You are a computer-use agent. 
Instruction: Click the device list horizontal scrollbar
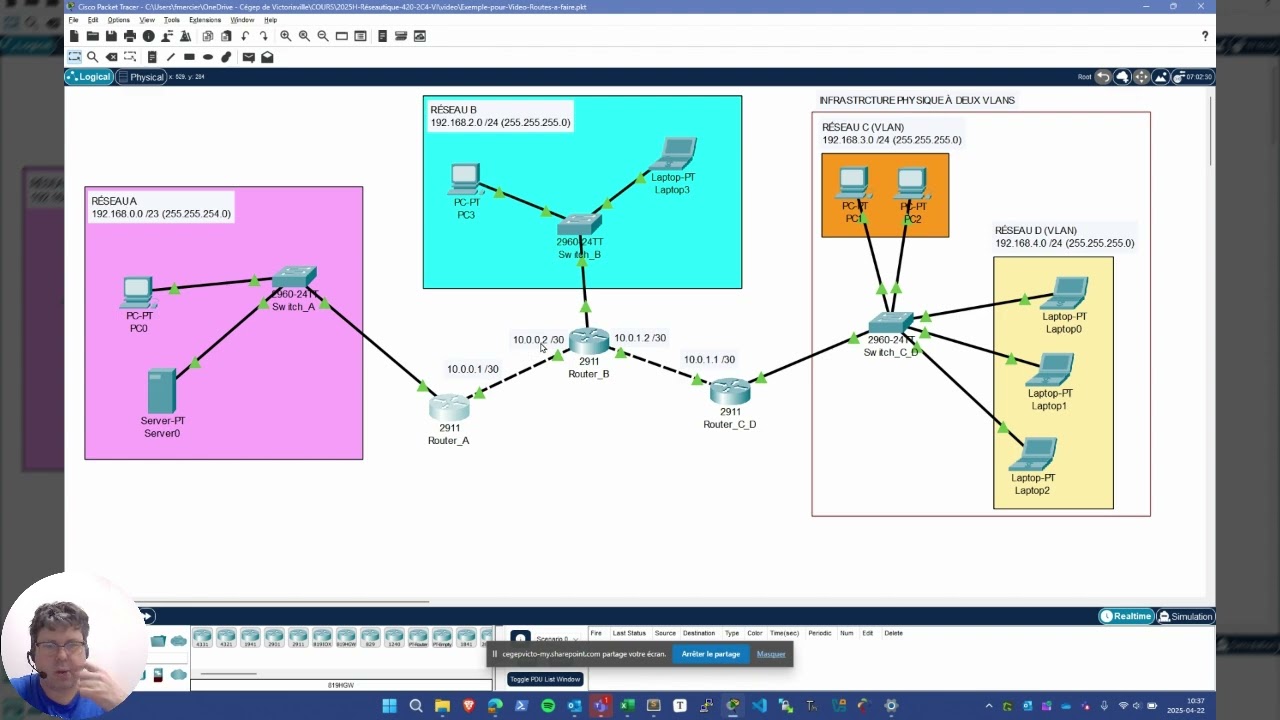click(230, 674)
